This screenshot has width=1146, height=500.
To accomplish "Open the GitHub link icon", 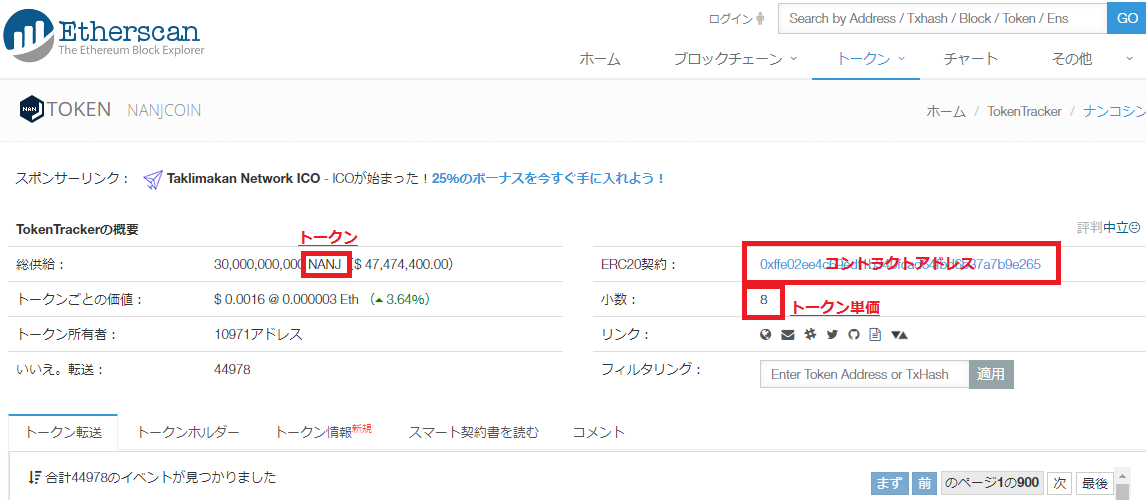I will tap(853, 335).
